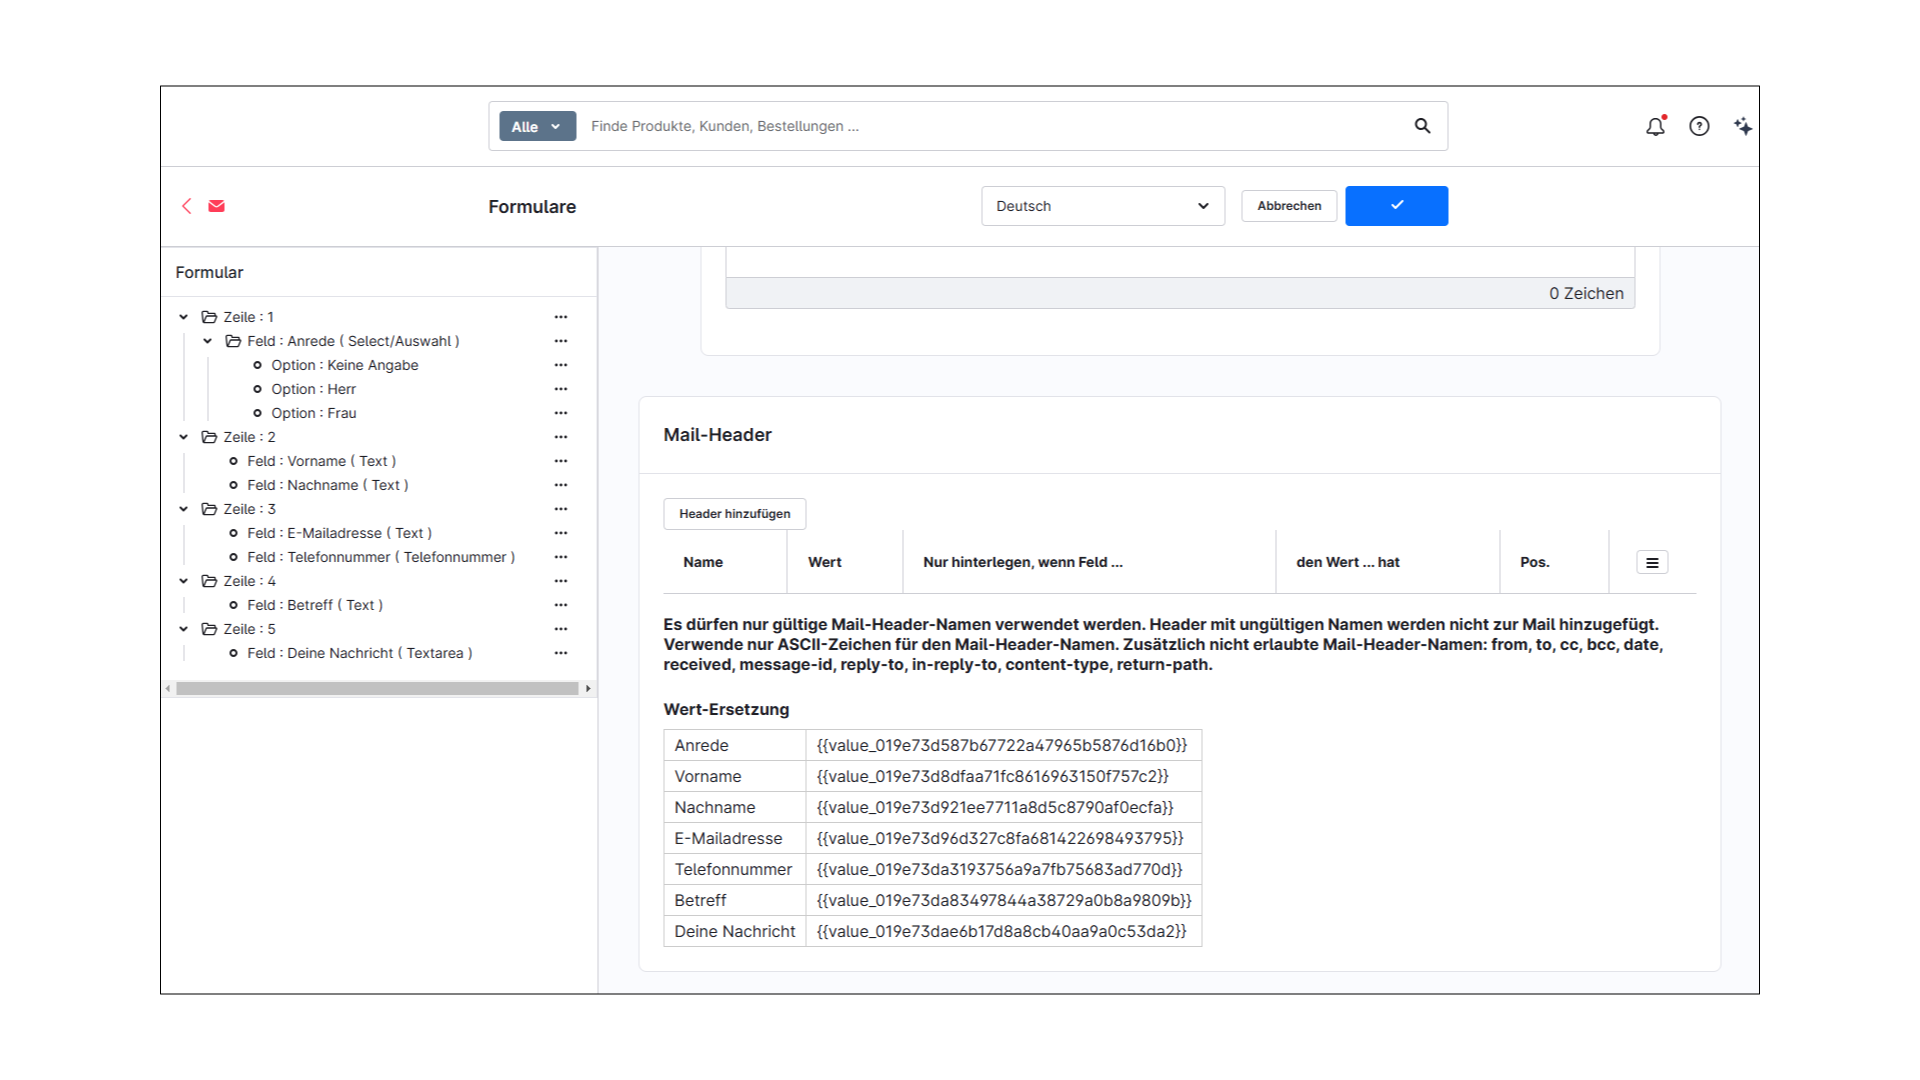Open the AI sparkle assistant icon
Screen dimensions: 1920x1080
(1743, 126)
